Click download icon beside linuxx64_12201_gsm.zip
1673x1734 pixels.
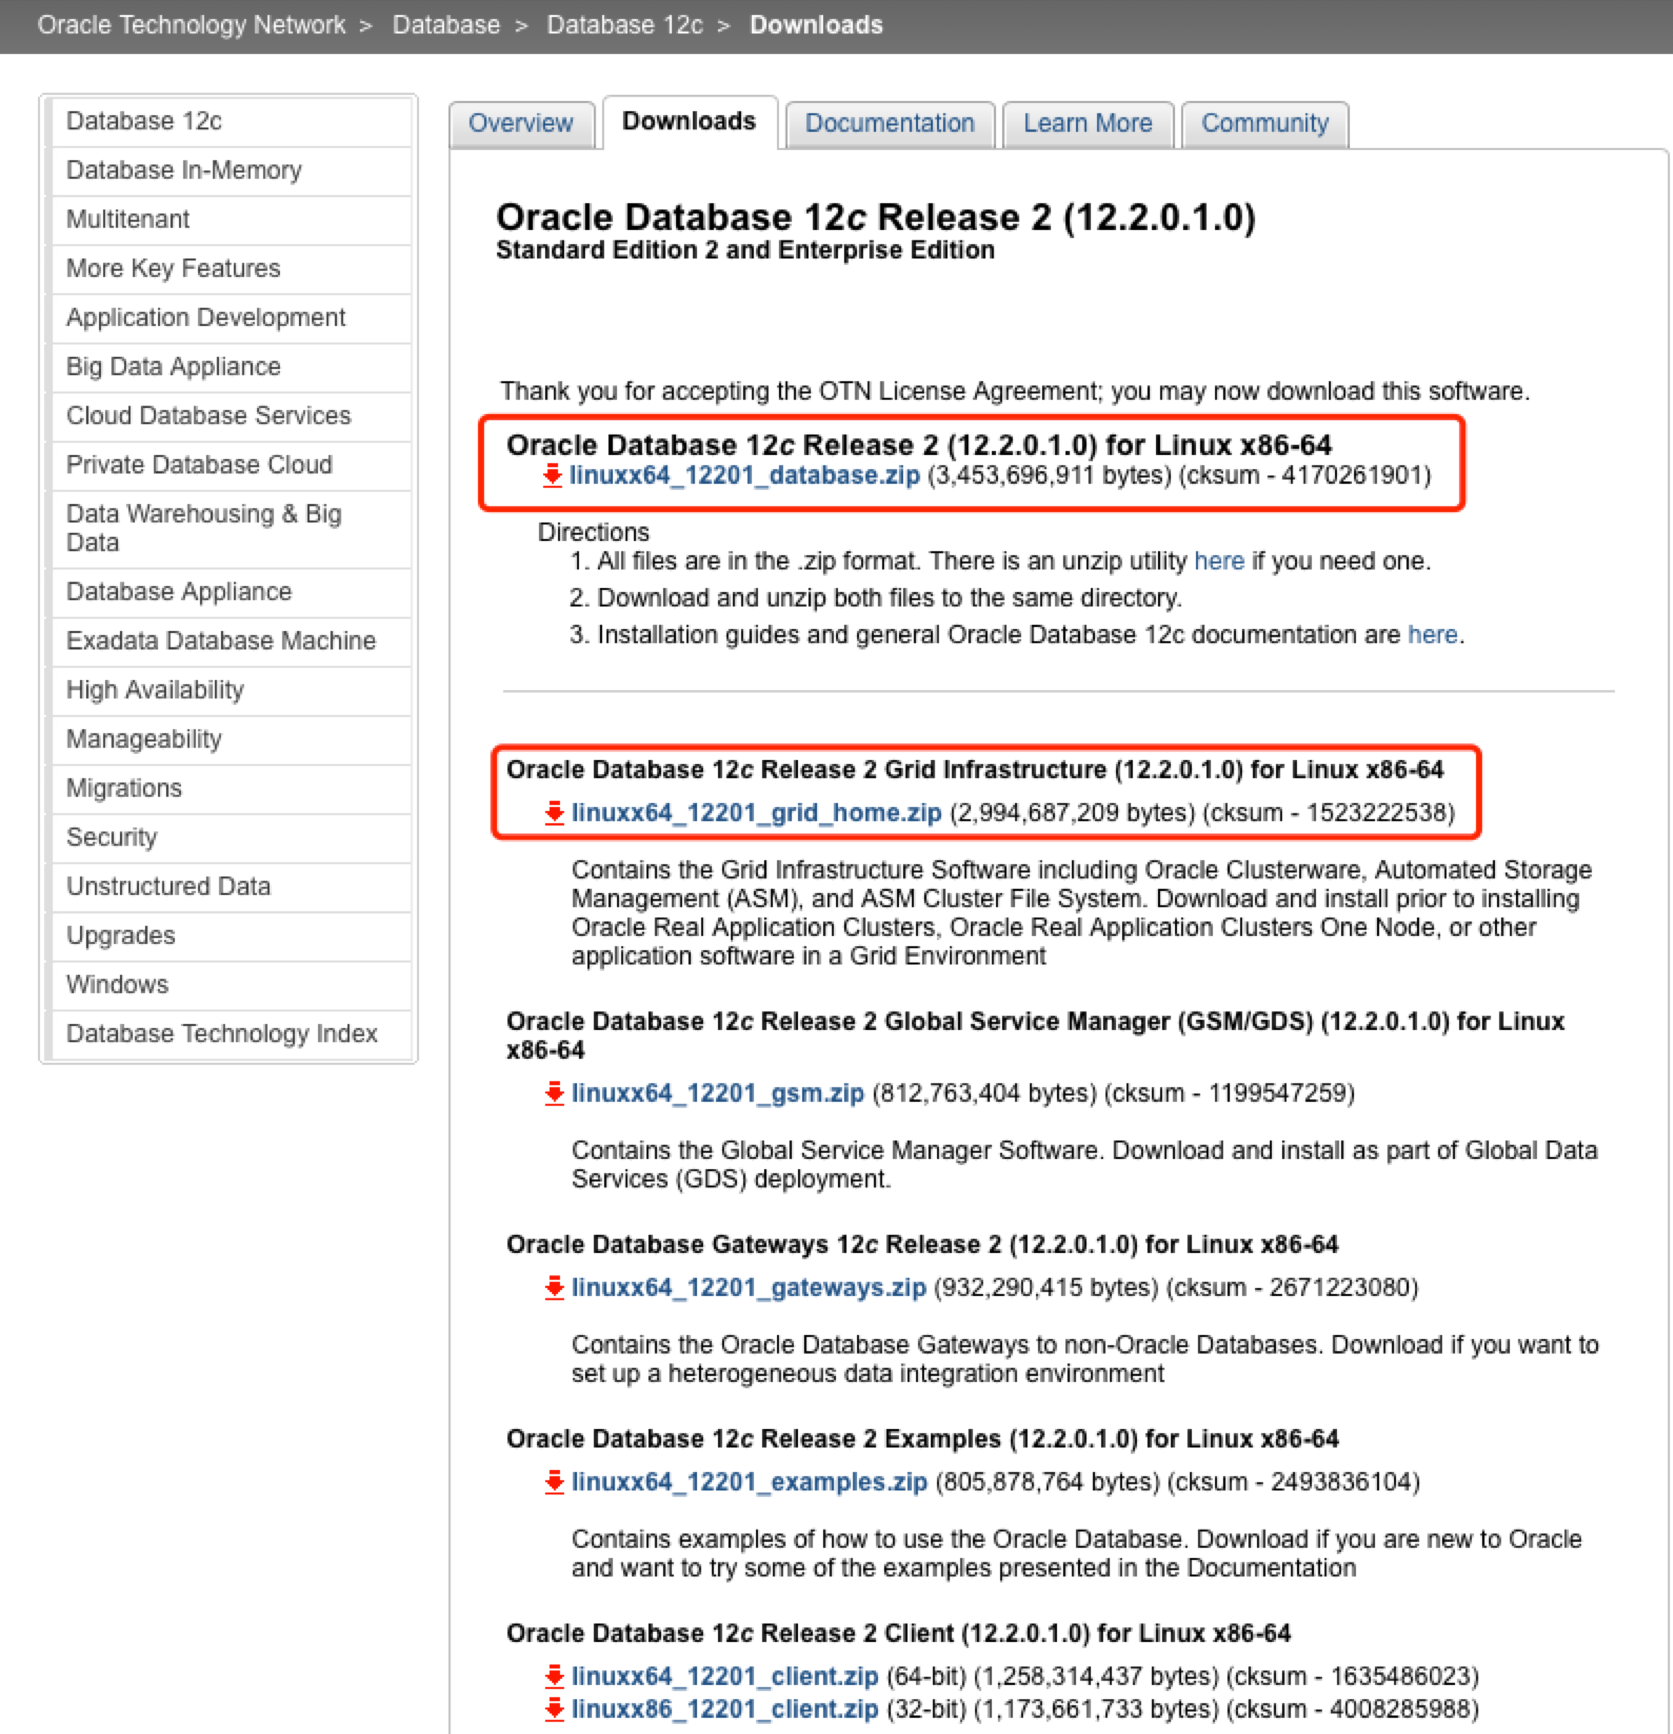554,1093
